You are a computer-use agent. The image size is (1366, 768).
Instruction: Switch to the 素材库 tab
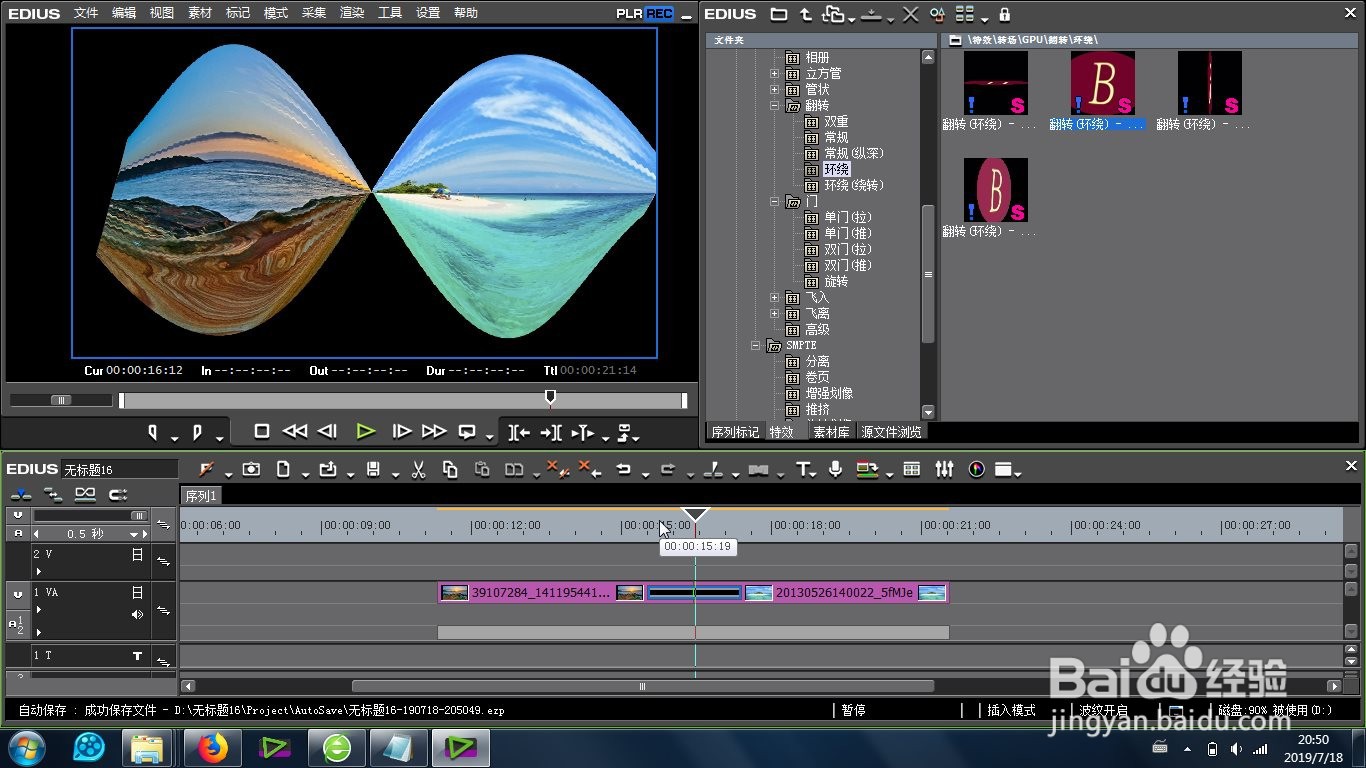830,432
